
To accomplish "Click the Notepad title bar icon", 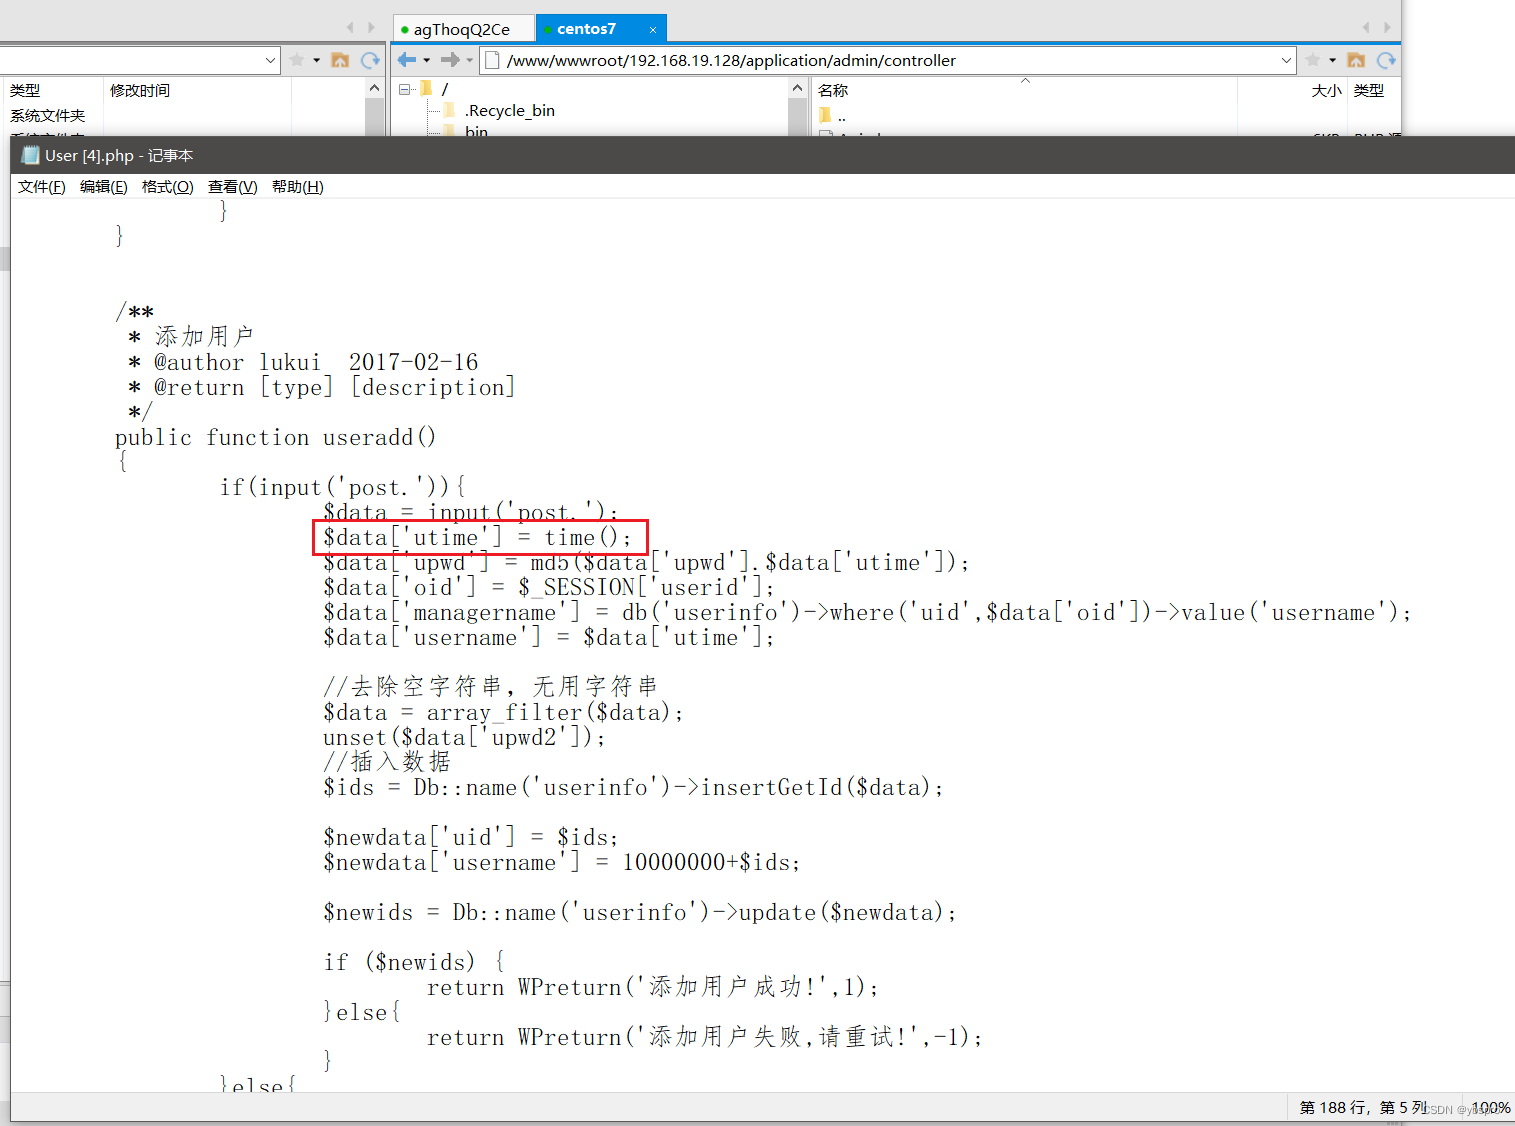I will pos(30,155).
